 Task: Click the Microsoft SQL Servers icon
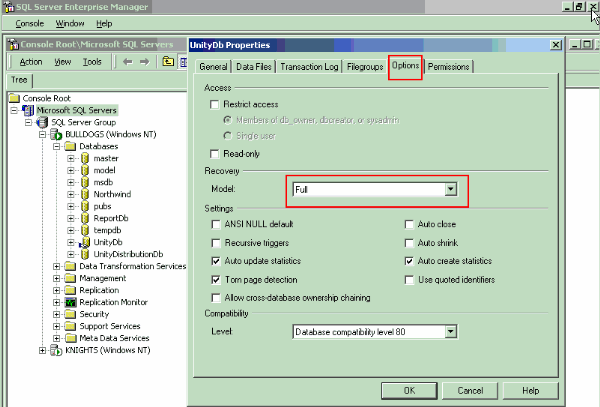(x=28, y=110)
